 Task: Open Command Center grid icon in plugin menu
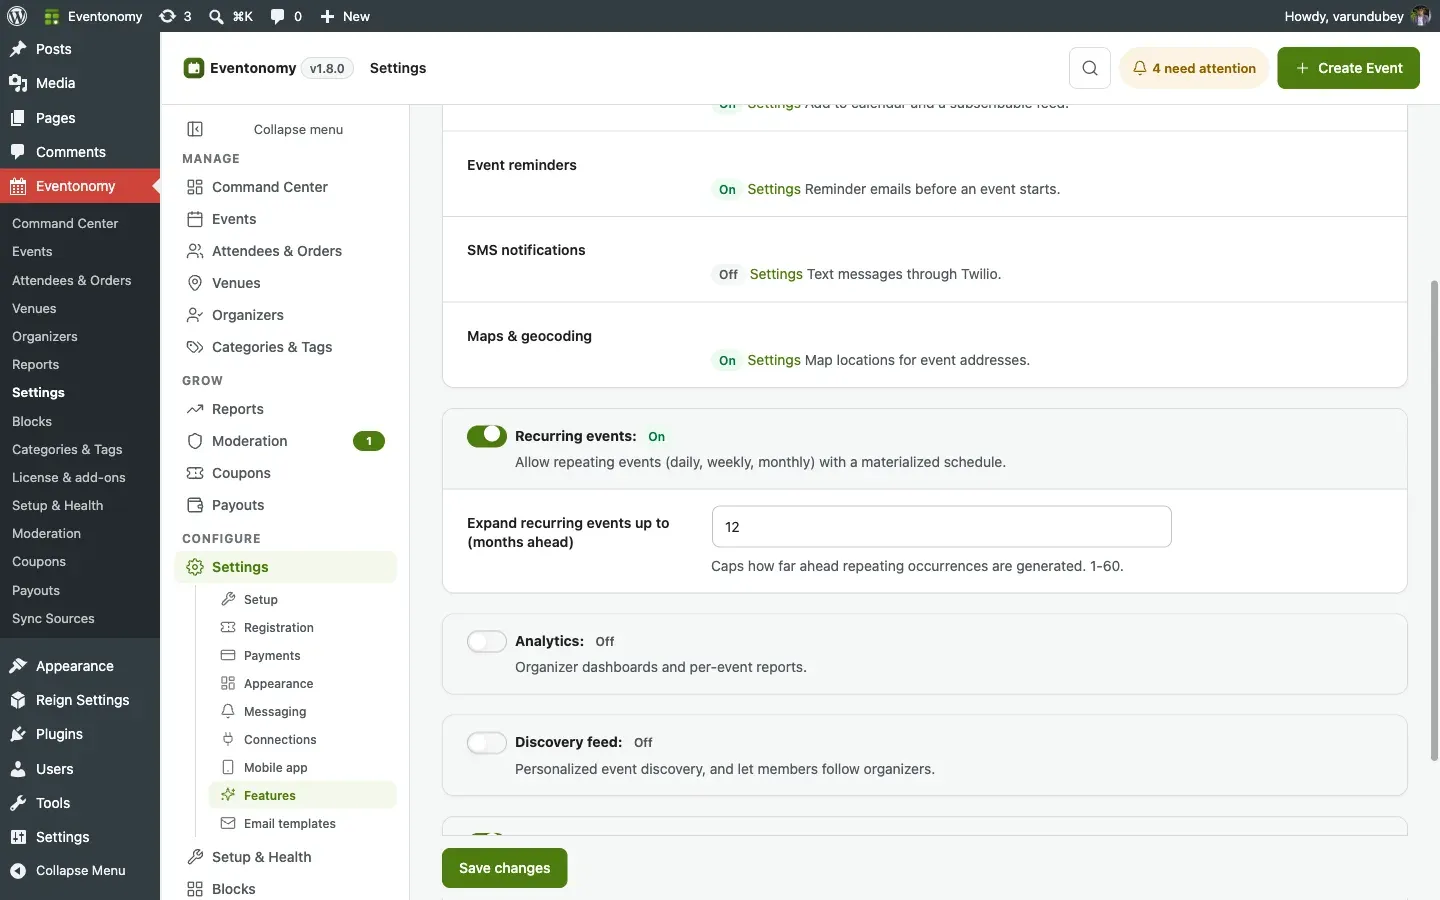[x=195, y=187]
